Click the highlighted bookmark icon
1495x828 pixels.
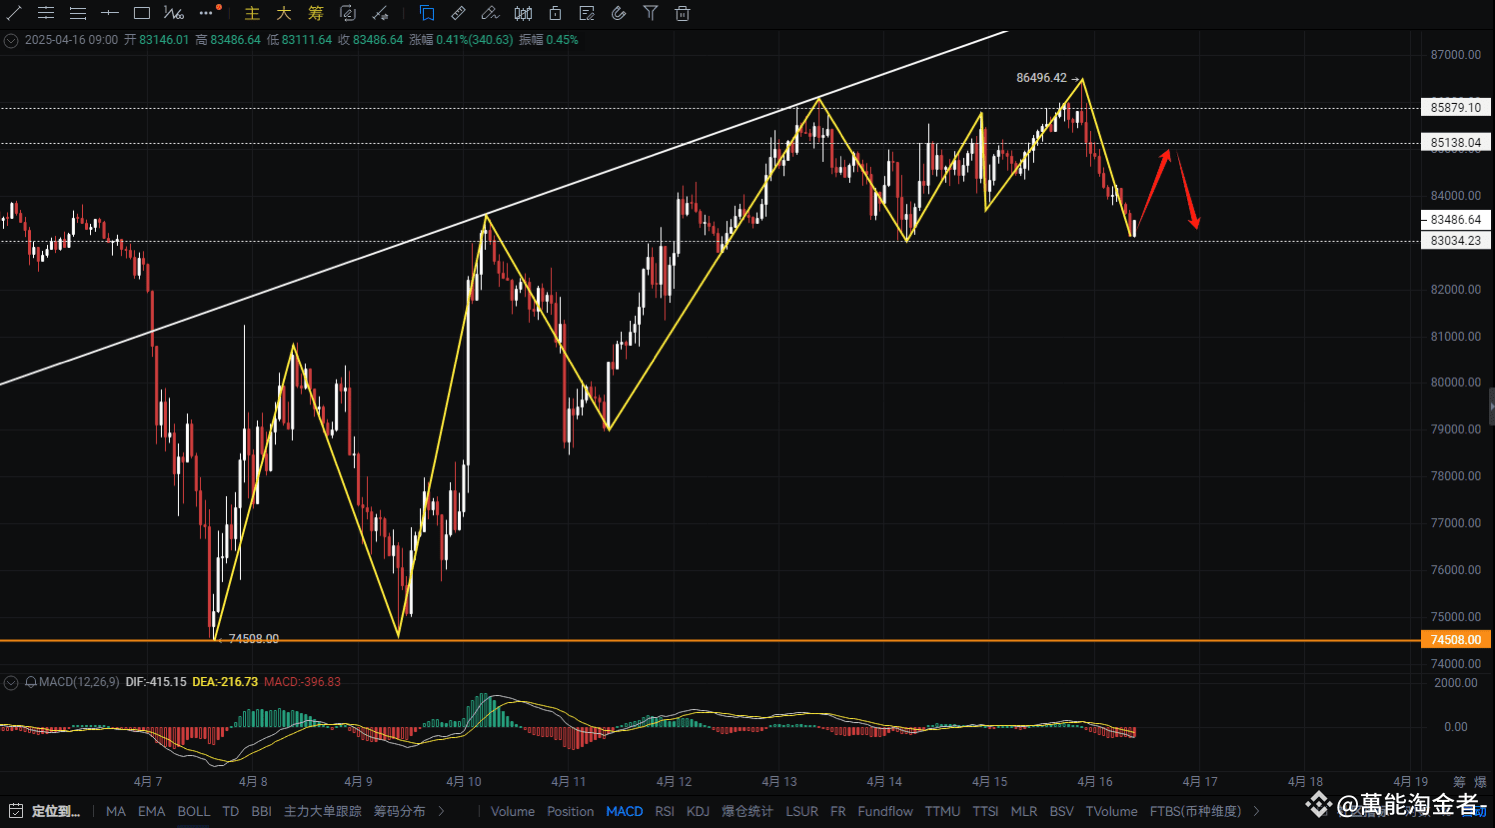click(426, 13)
